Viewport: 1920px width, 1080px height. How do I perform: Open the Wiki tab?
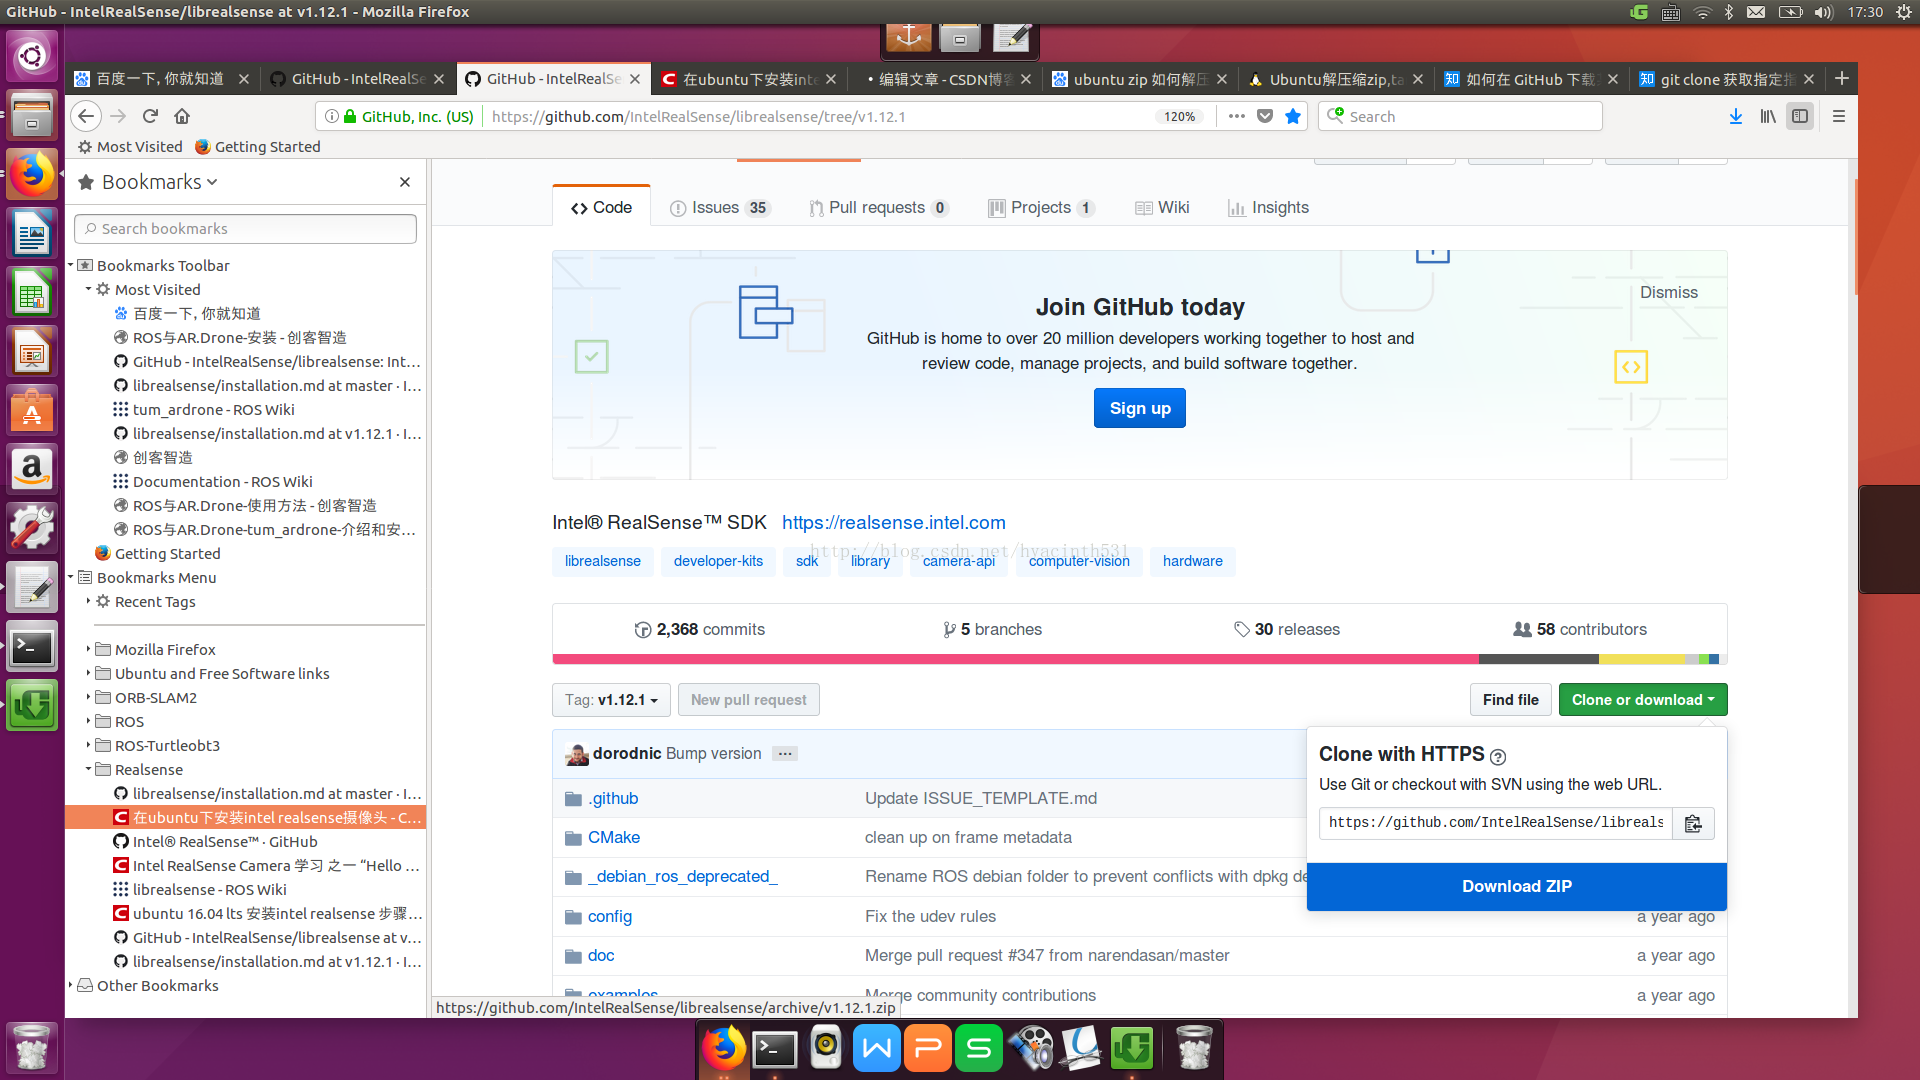point(1162,208)
